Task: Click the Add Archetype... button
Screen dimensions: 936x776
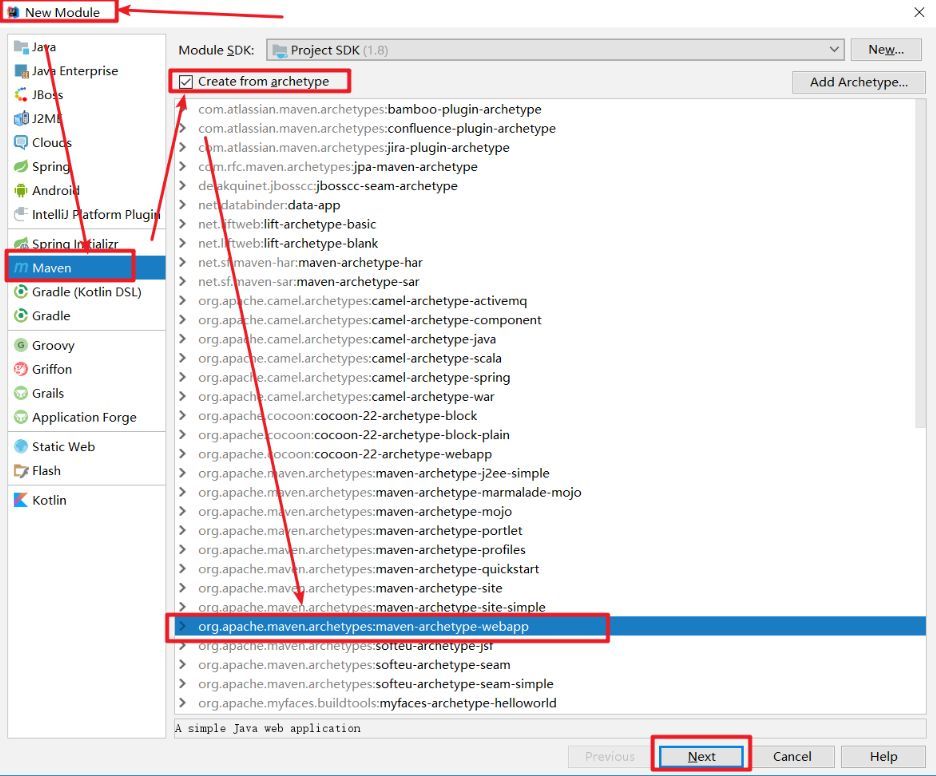Action: pos(858,82)
